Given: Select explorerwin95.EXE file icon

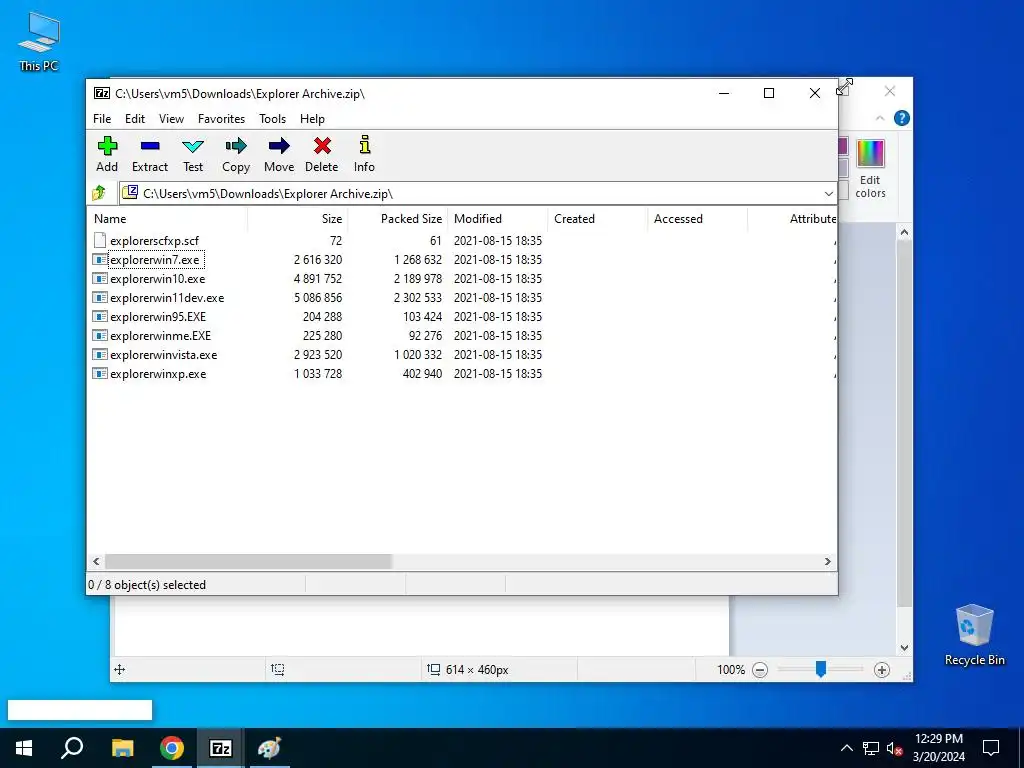Looking at the screenshot, I should (x=99, y=316).
